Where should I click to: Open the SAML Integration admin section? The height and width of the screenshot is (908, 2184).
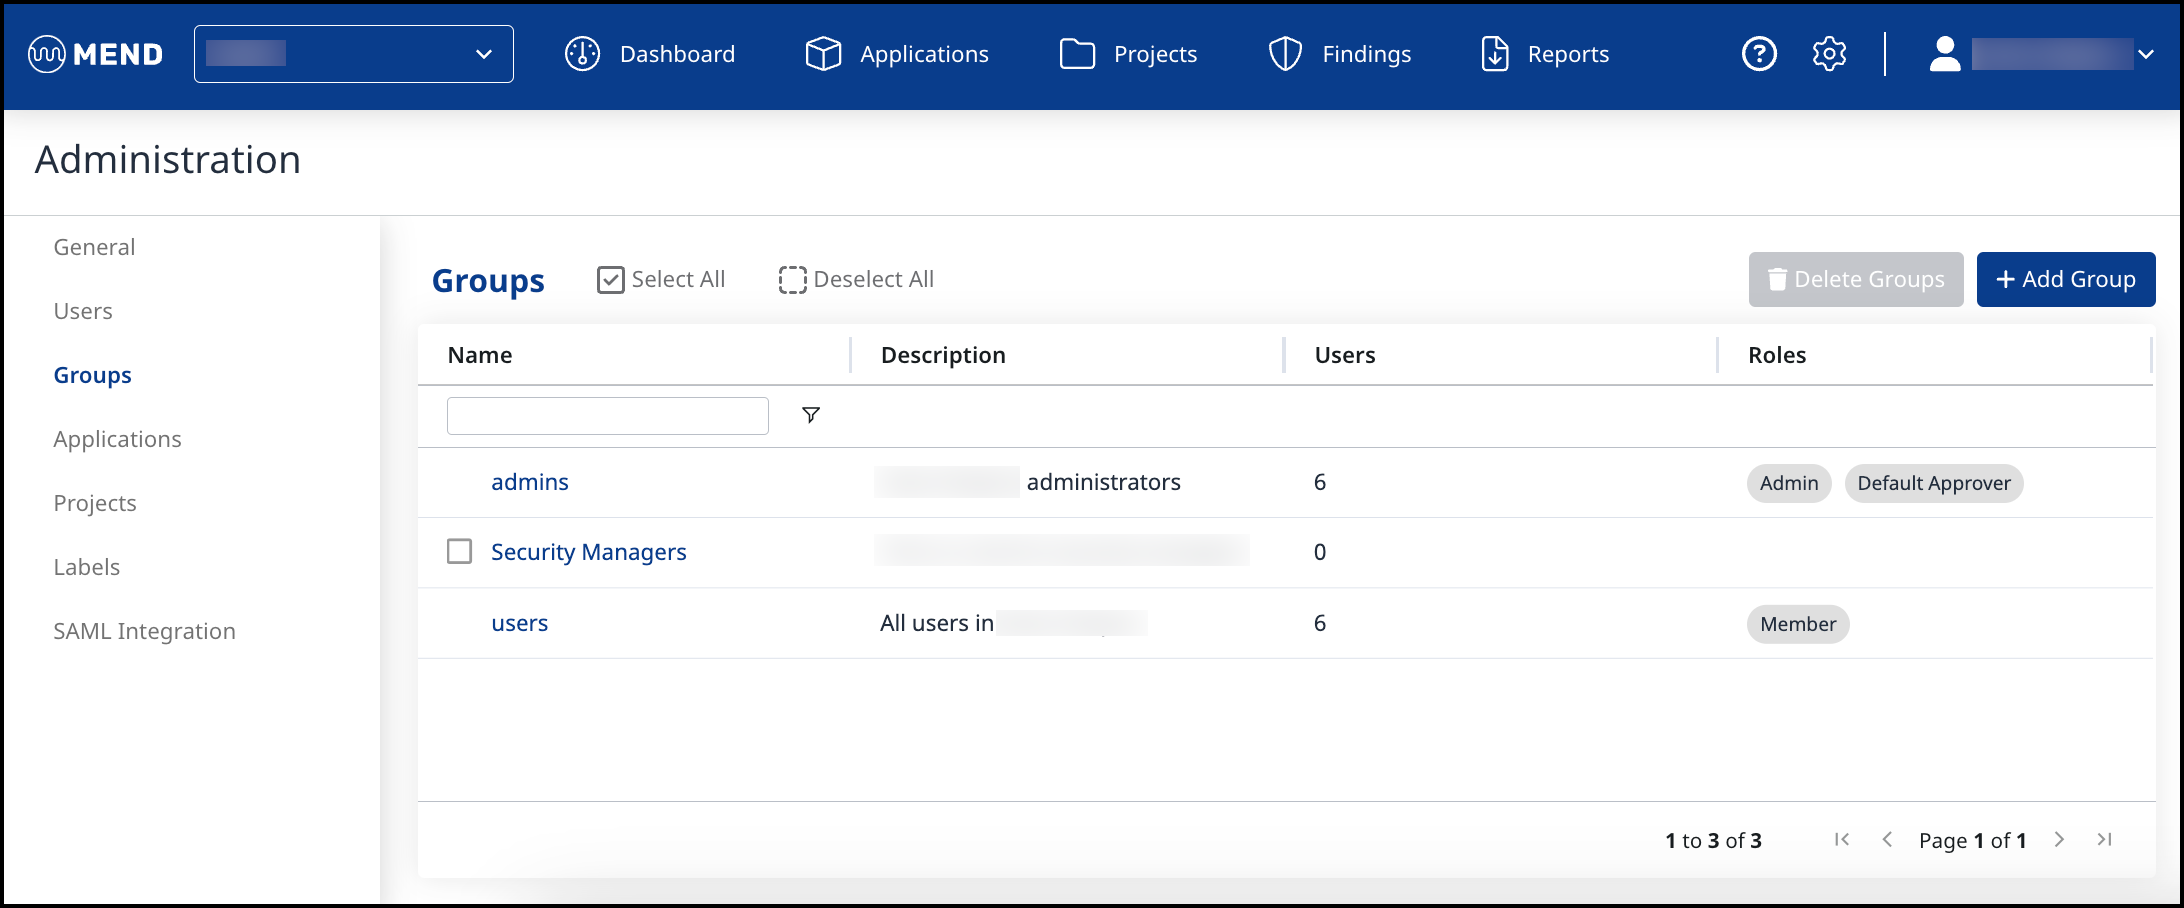(144, 631)
